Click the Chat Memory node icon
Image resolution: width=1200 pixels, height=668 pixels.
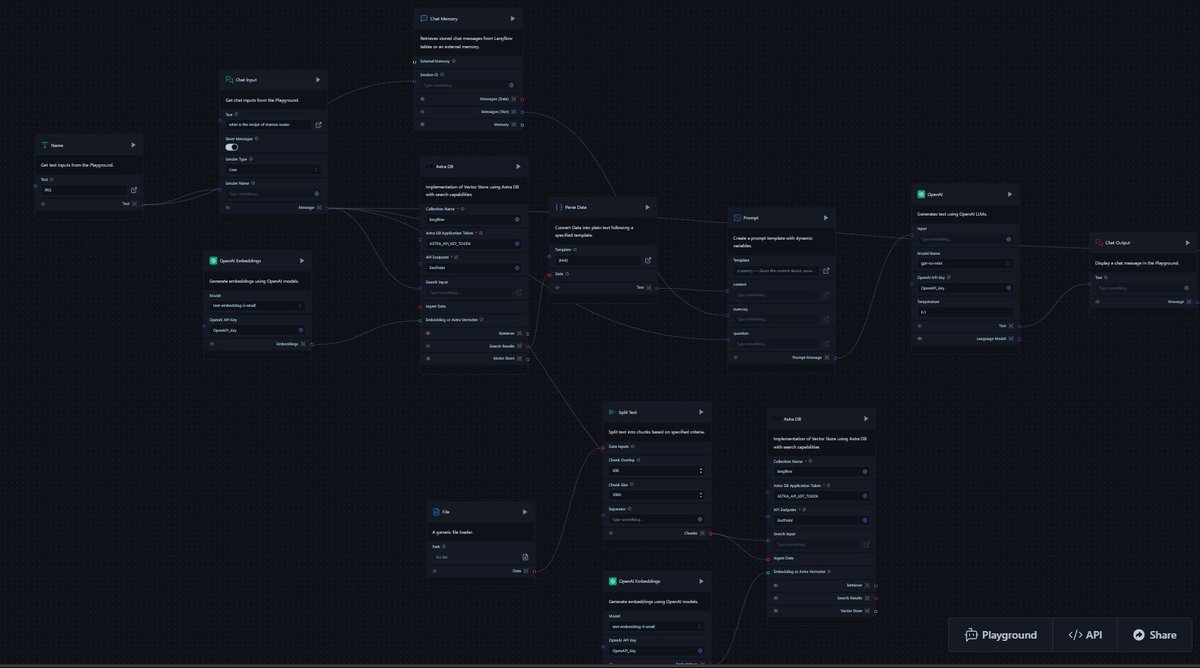[424, 18]
